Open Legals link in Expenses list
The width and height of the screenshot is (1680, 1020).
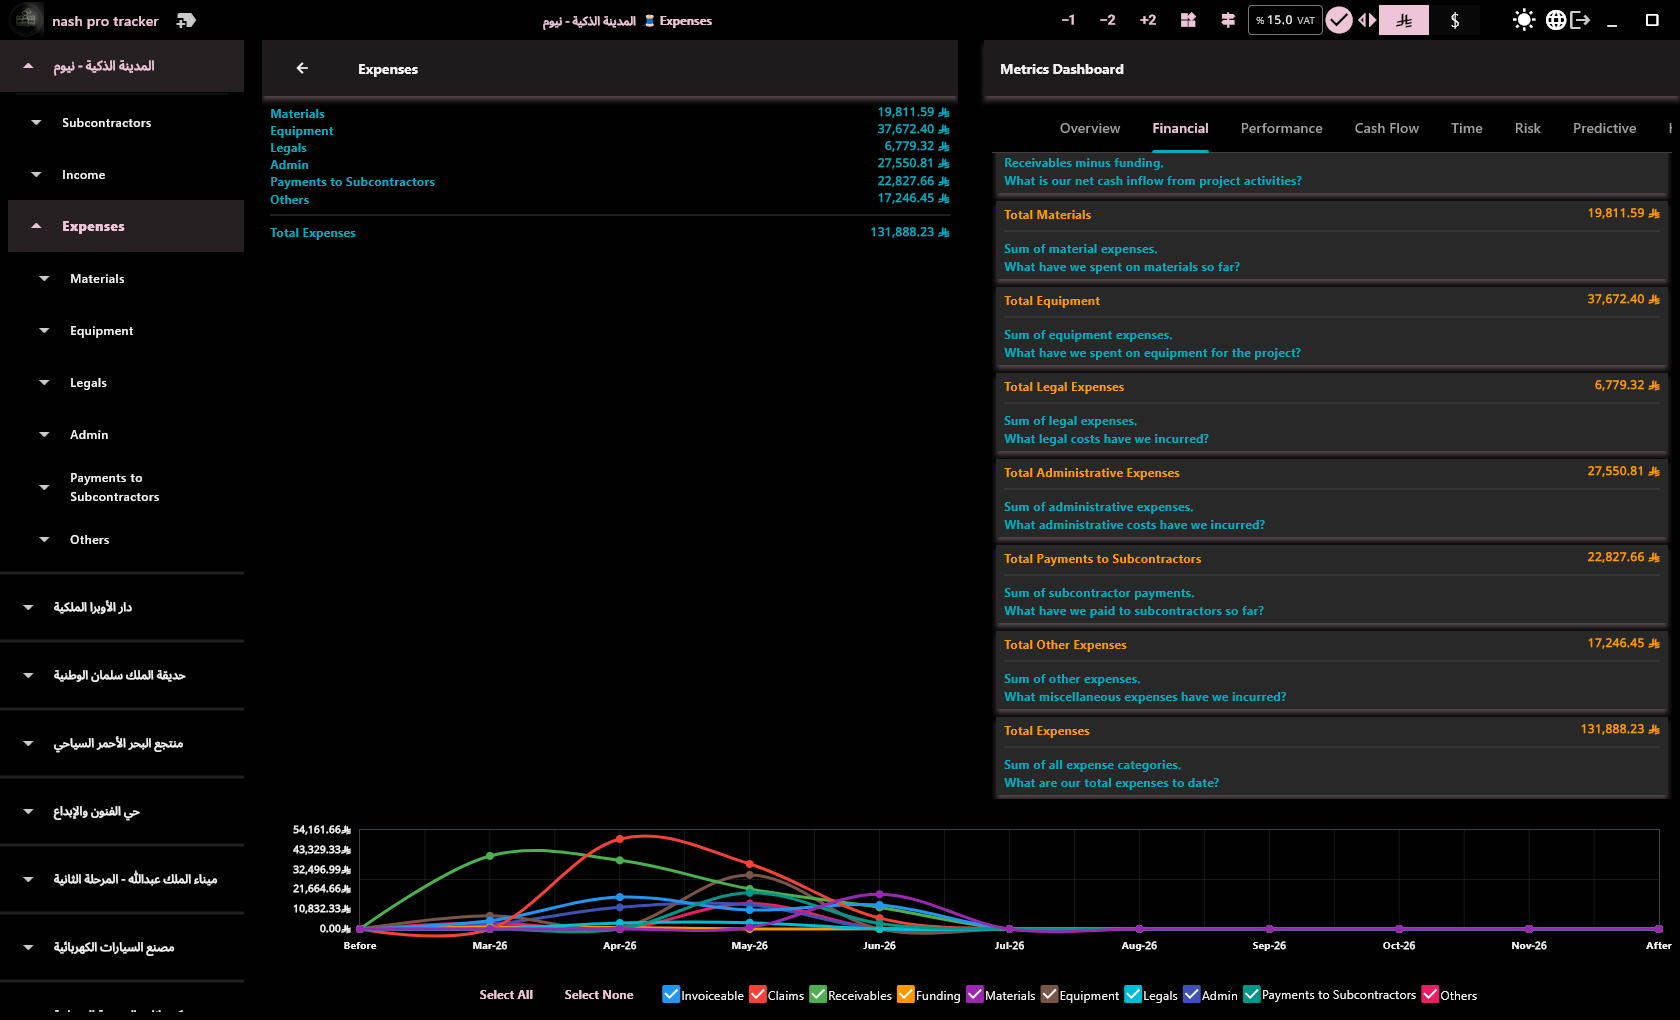(288, 148)
